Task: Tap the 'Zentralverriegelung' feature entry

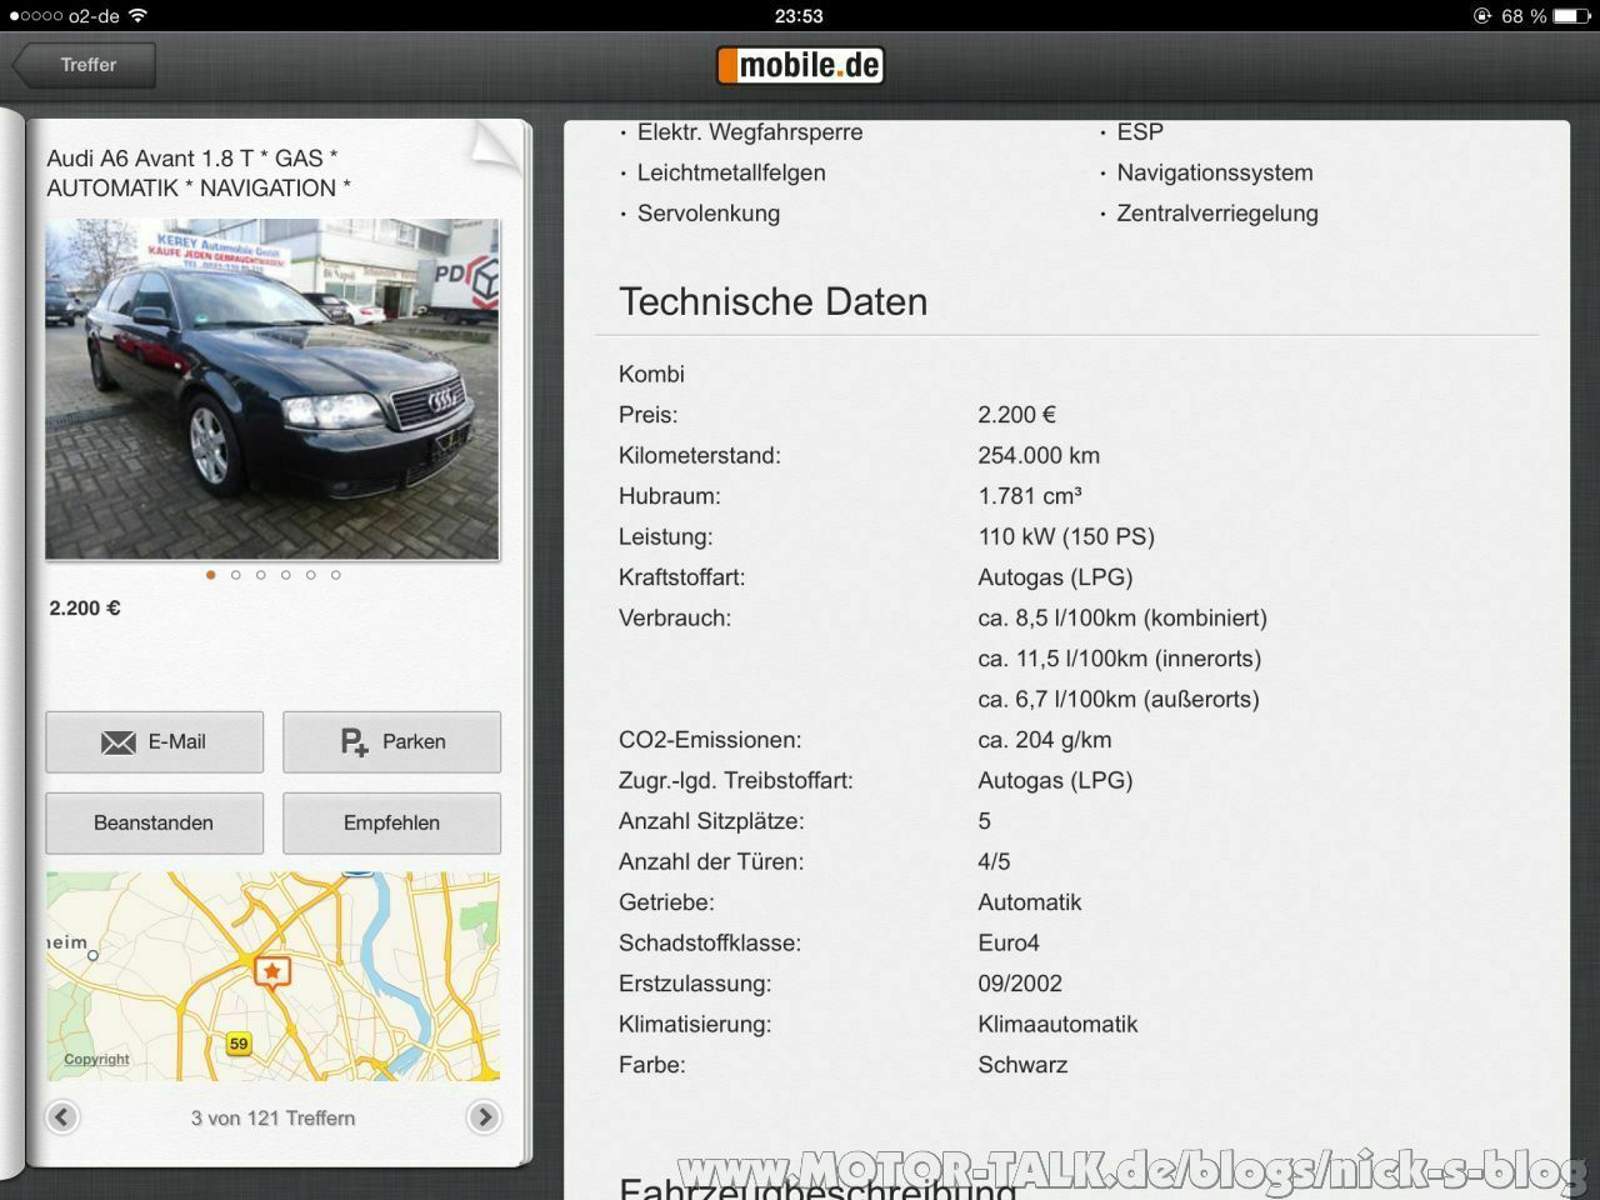Action: coord(1217,213)
